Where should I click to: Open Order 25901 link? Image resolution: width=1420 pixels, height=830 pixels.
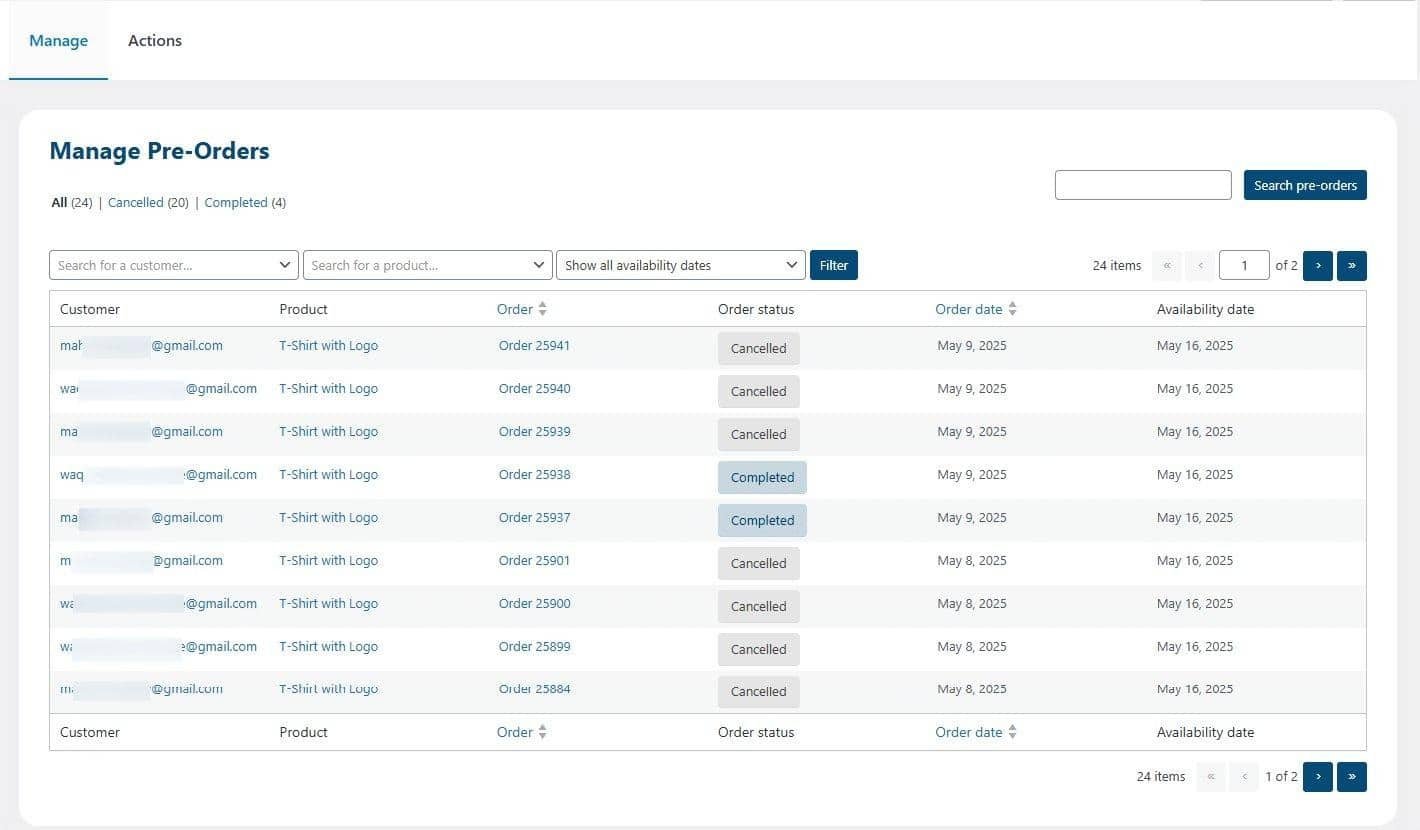click(x=534, y=561)
